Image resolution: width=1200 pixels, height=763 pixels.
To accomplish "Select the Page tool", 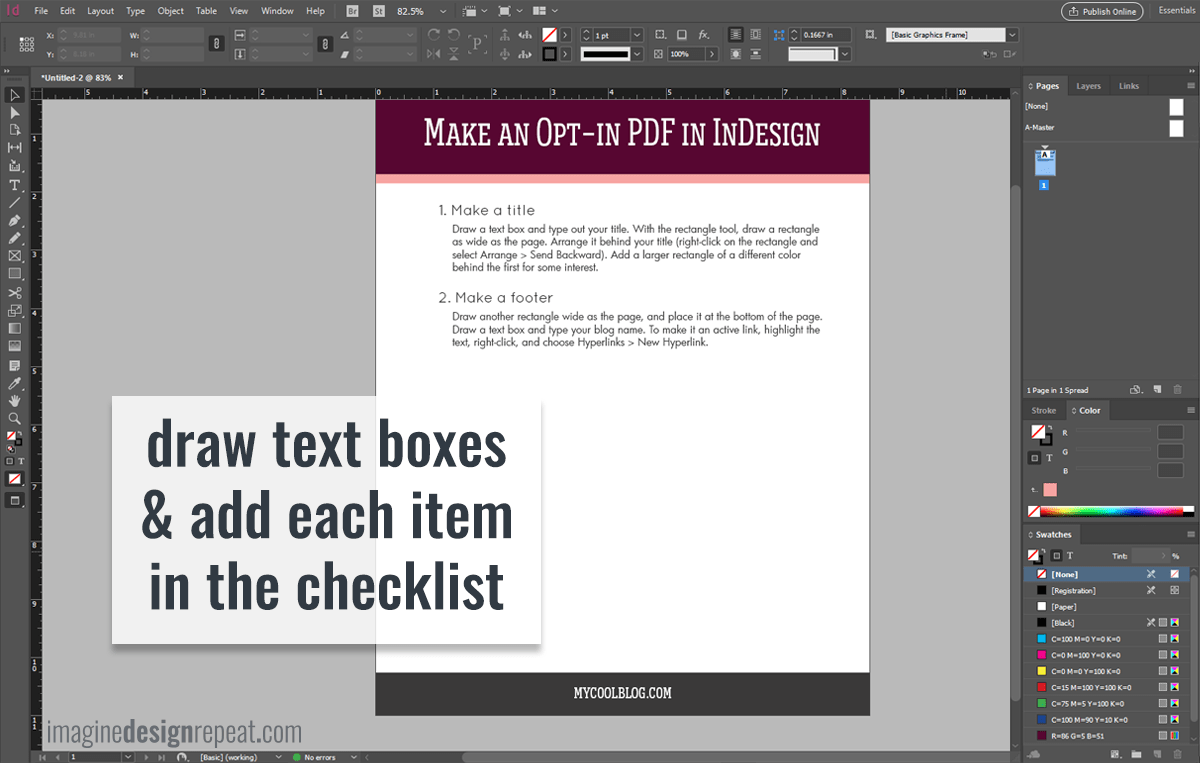I will pos(15,129).
